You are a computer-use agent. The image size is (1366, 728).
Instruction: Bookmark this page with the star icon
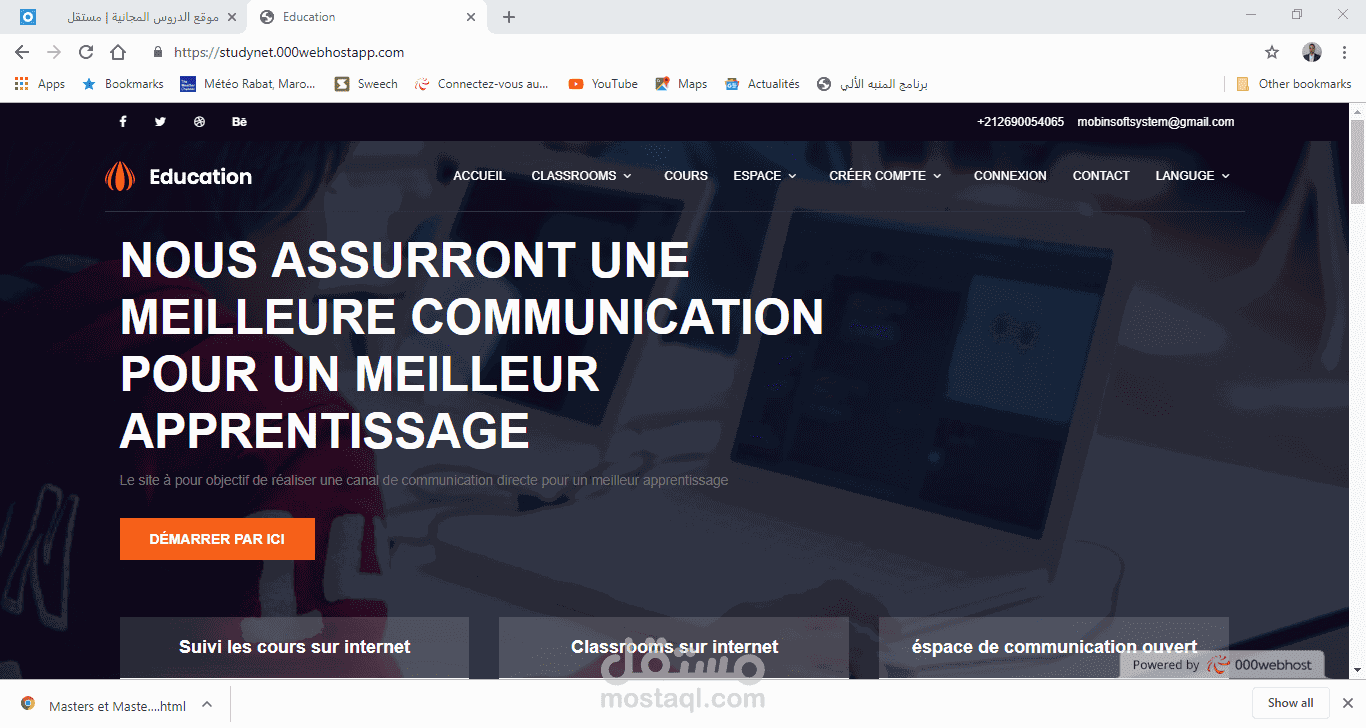pyautogui.click(x=1272, y=52)
